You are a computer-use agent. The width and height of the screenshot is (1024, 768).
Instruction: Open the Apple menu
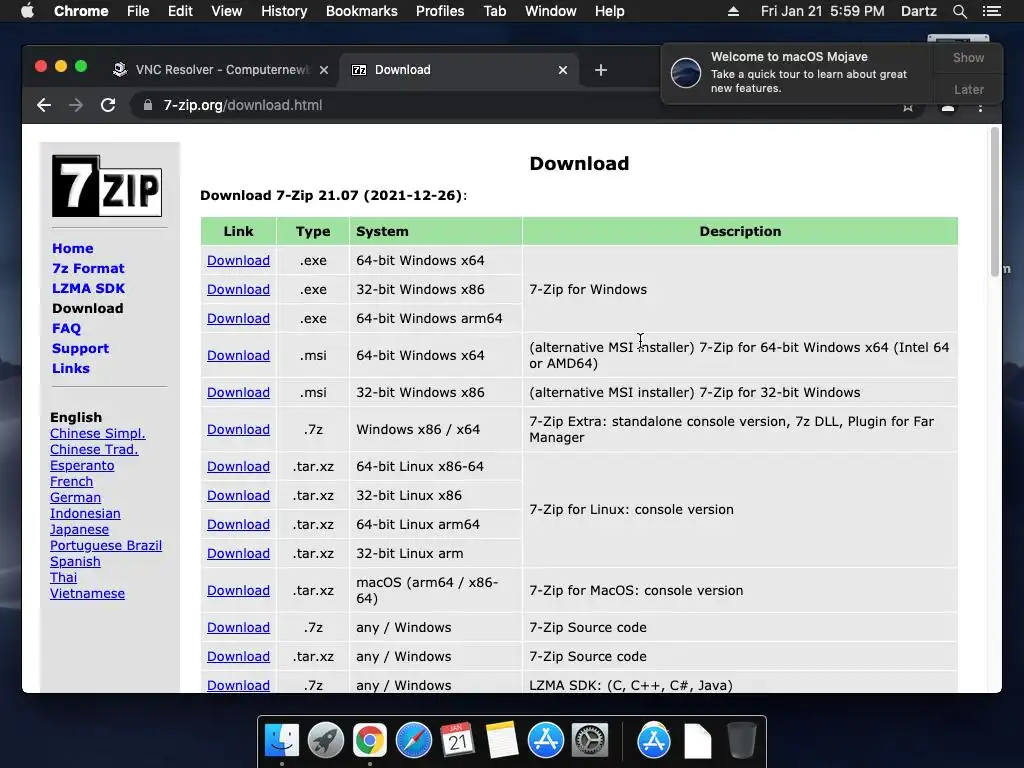coord(27,11)
